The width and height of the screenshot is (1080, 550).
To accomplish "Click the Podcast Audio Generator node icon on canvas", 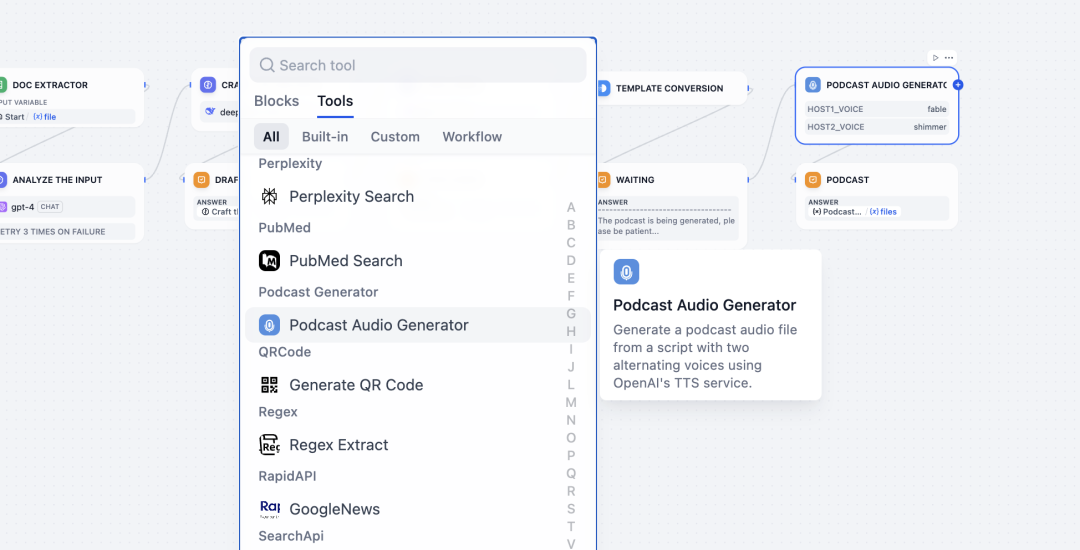I will 813,85.
